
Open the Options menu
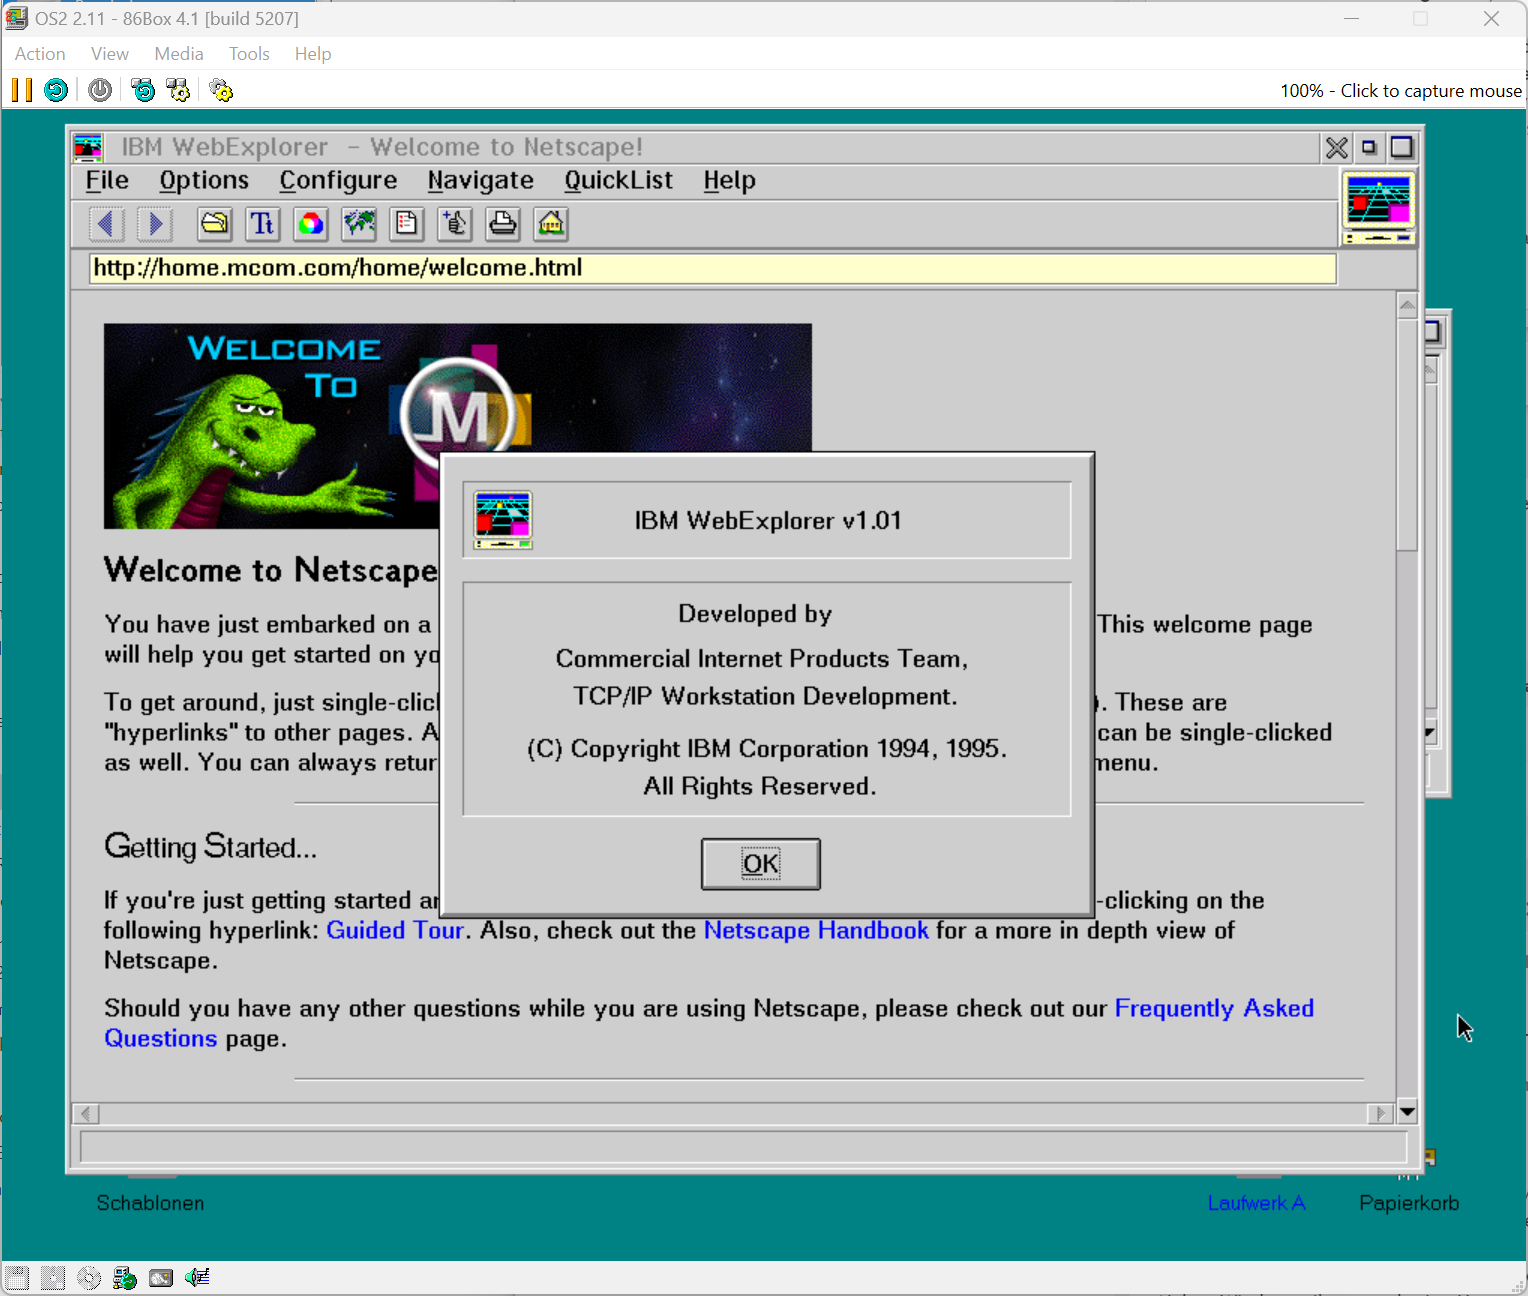(204, 181)
